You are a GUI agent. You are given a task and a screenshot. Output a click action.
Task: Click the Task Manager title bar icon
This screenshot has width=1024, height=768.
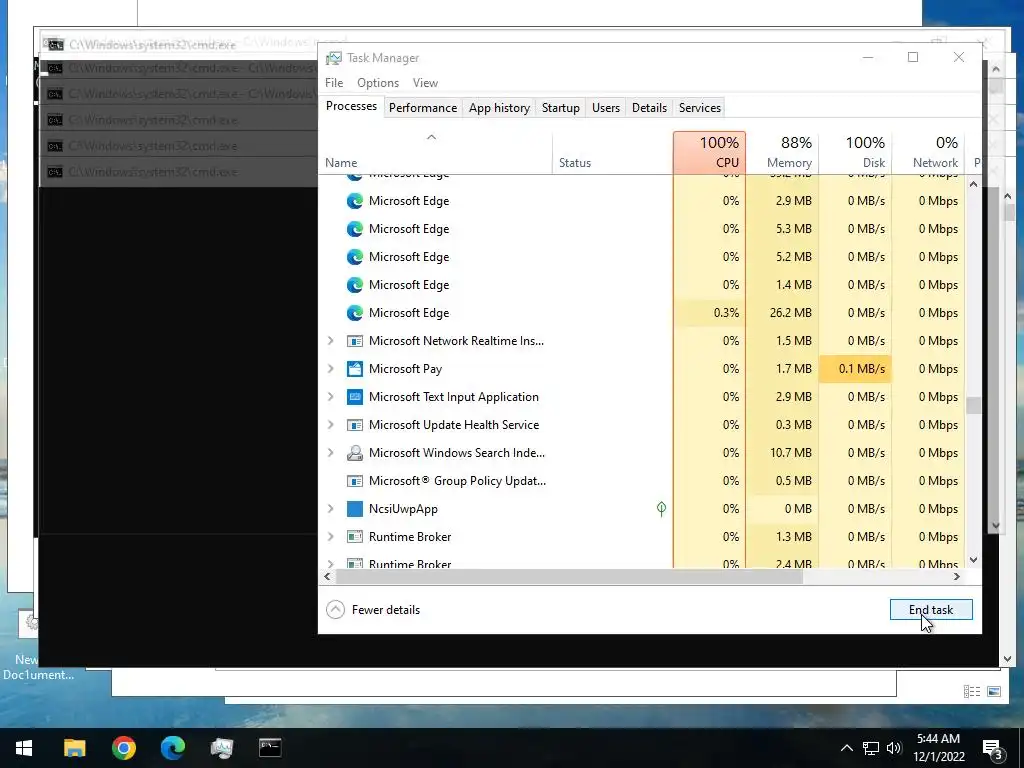tap(334, 58)
